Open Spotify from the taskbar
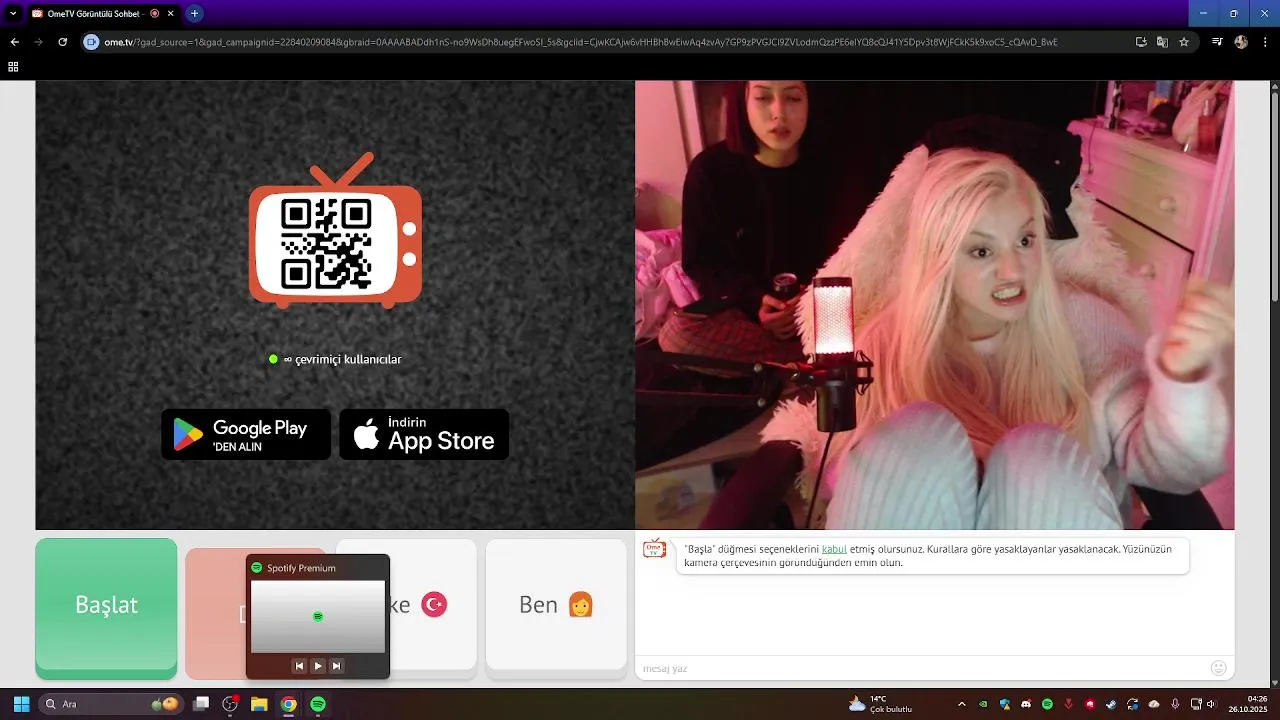Screen dimensions: 1280x720 click(318, 704)
